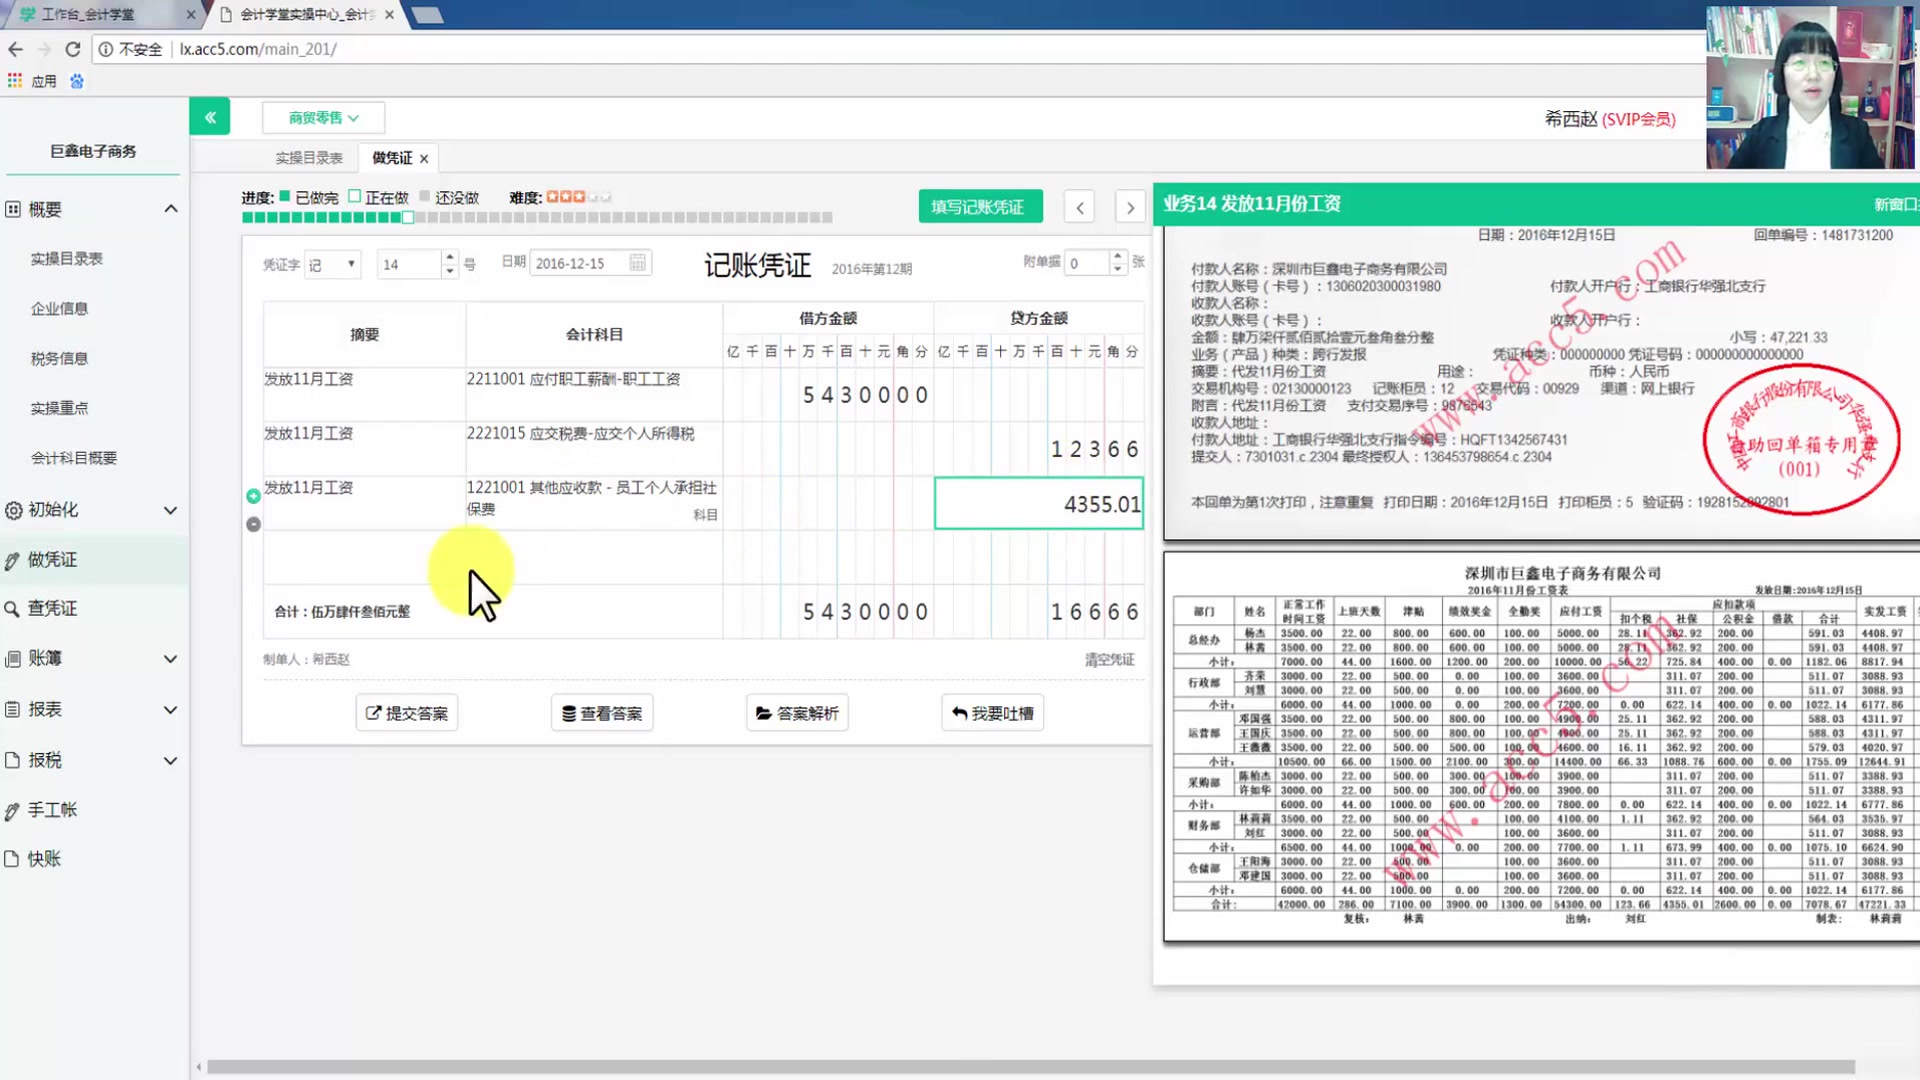
Task: Click the 填写记账凭证 green button
Action: [x=980, y=206]
